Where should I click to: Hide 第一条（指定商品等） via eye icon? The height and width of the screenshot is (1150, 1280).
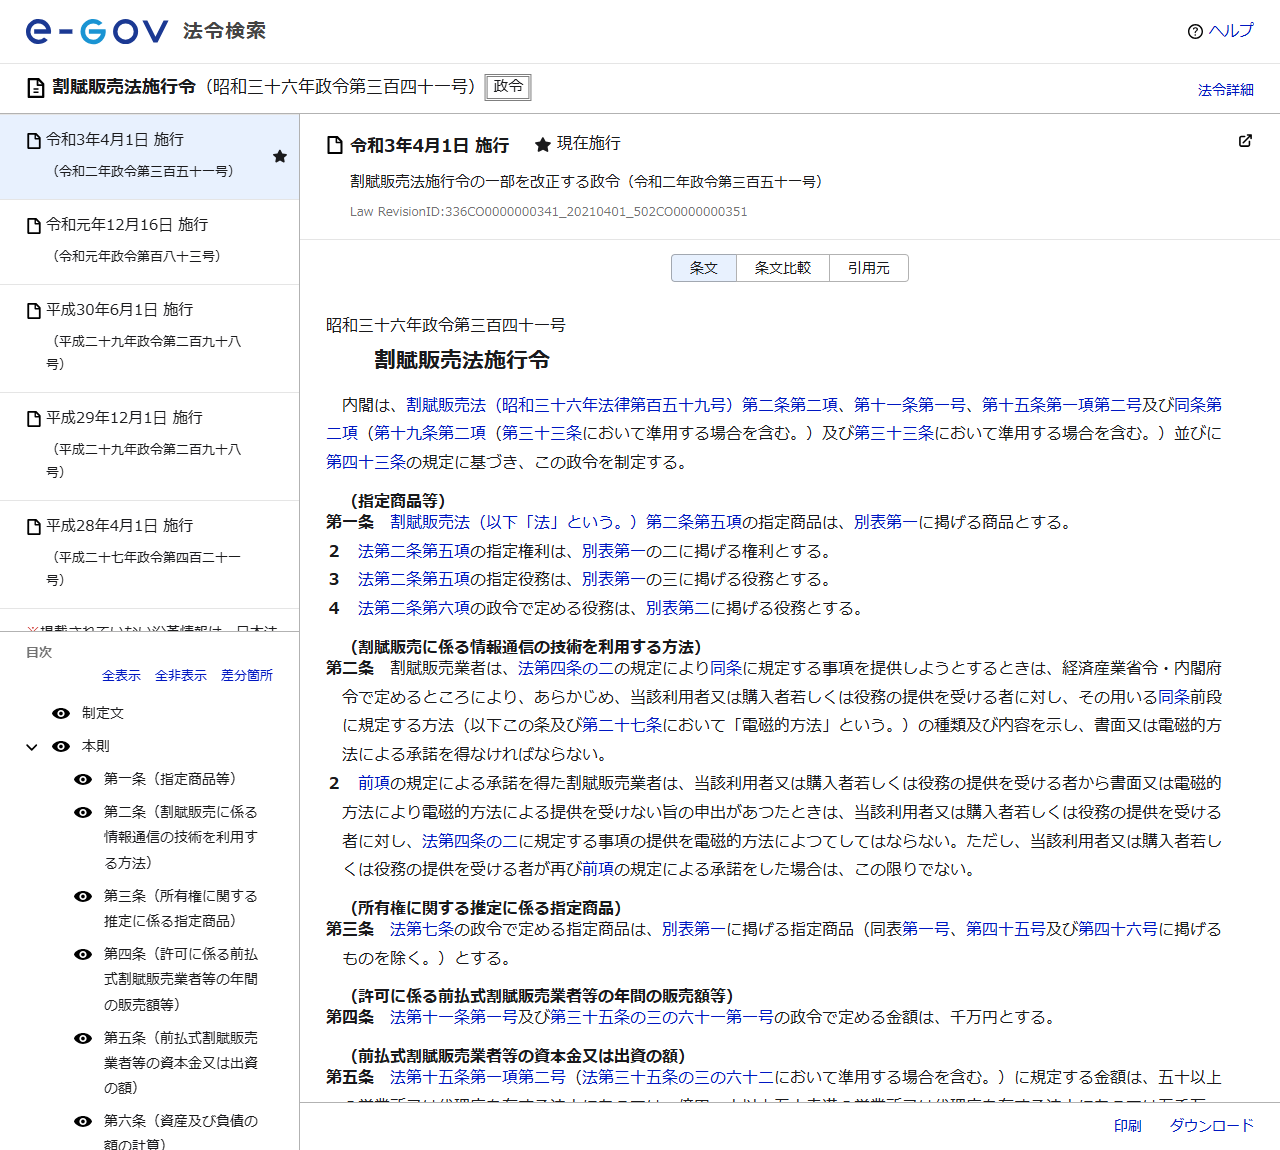pos(83,779)
